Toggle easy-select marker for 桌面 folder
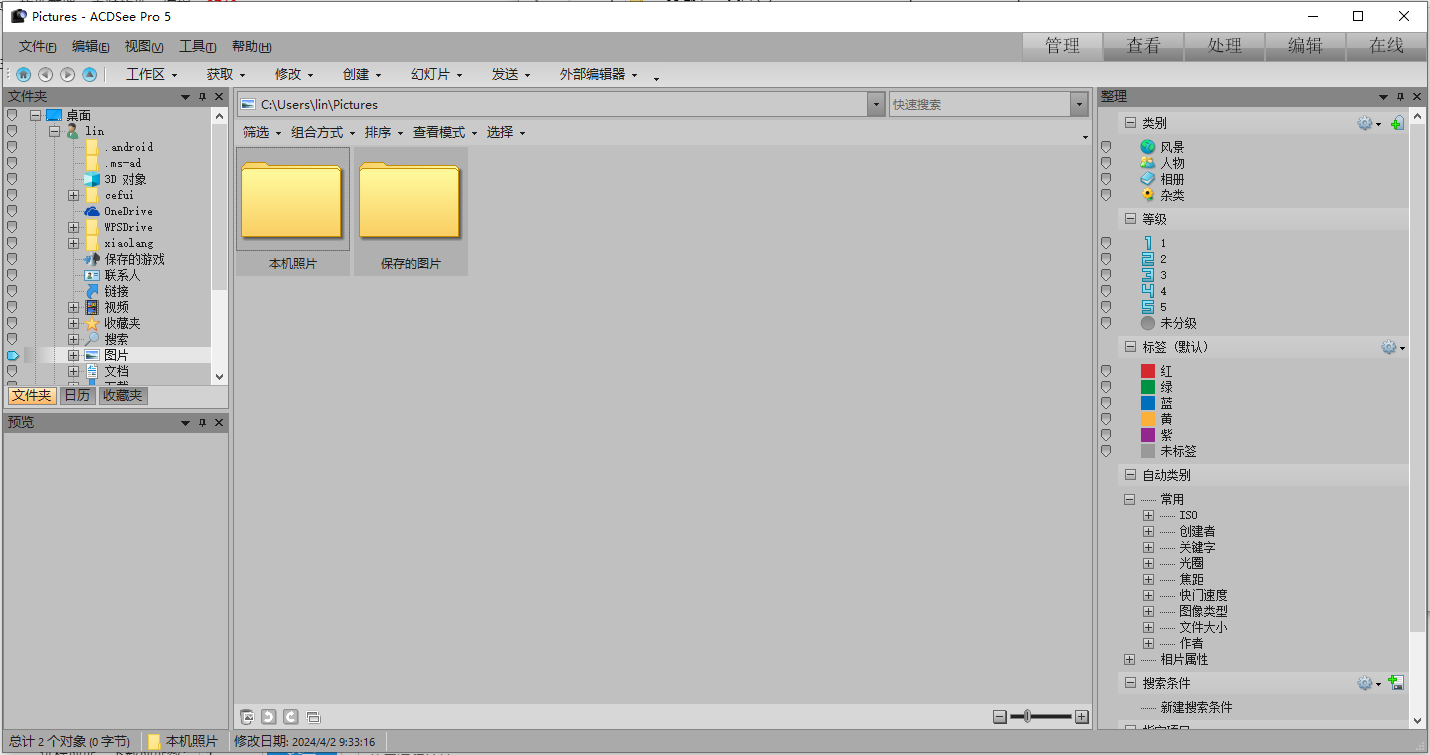The height and width of the screenshot is (755, 1430). coord(12,115)
